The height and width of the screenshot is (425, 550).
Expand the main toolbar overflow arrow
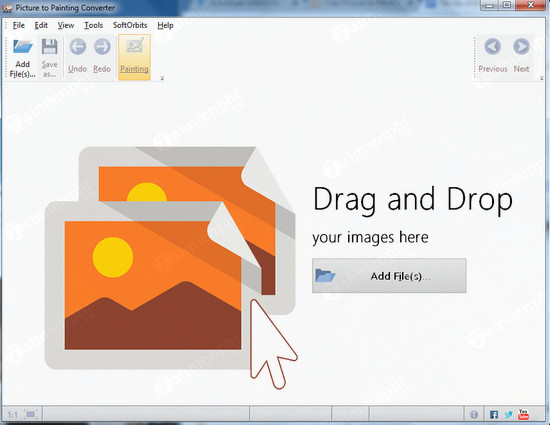tap(162, 78)
